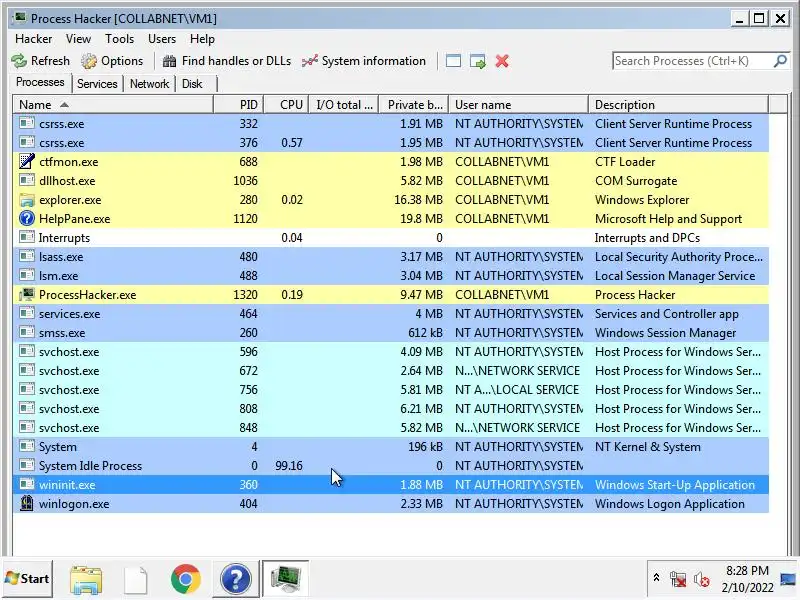Sort by the CPU column header
Screen dimensions: 800x600
click(x=286, y=105)
